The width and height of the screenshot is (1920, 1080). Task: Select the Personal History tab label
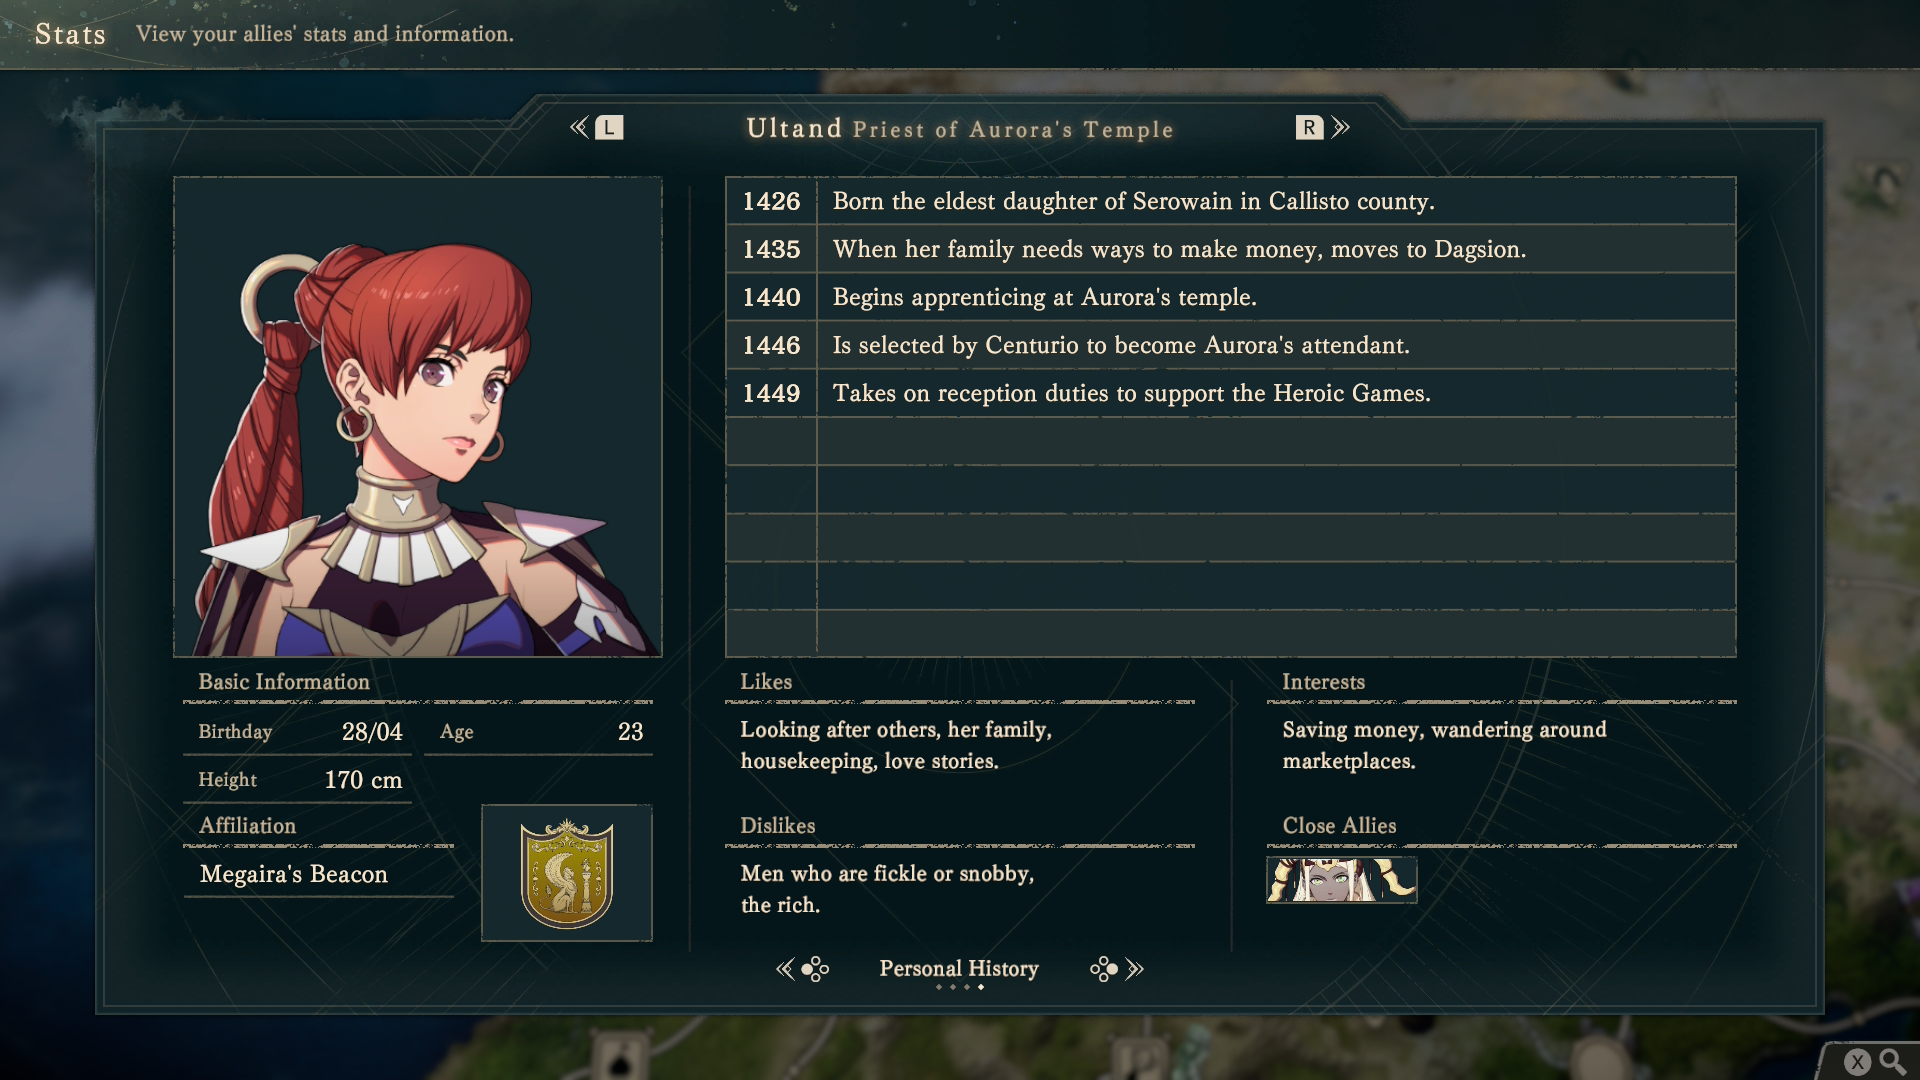click(959, 969)
